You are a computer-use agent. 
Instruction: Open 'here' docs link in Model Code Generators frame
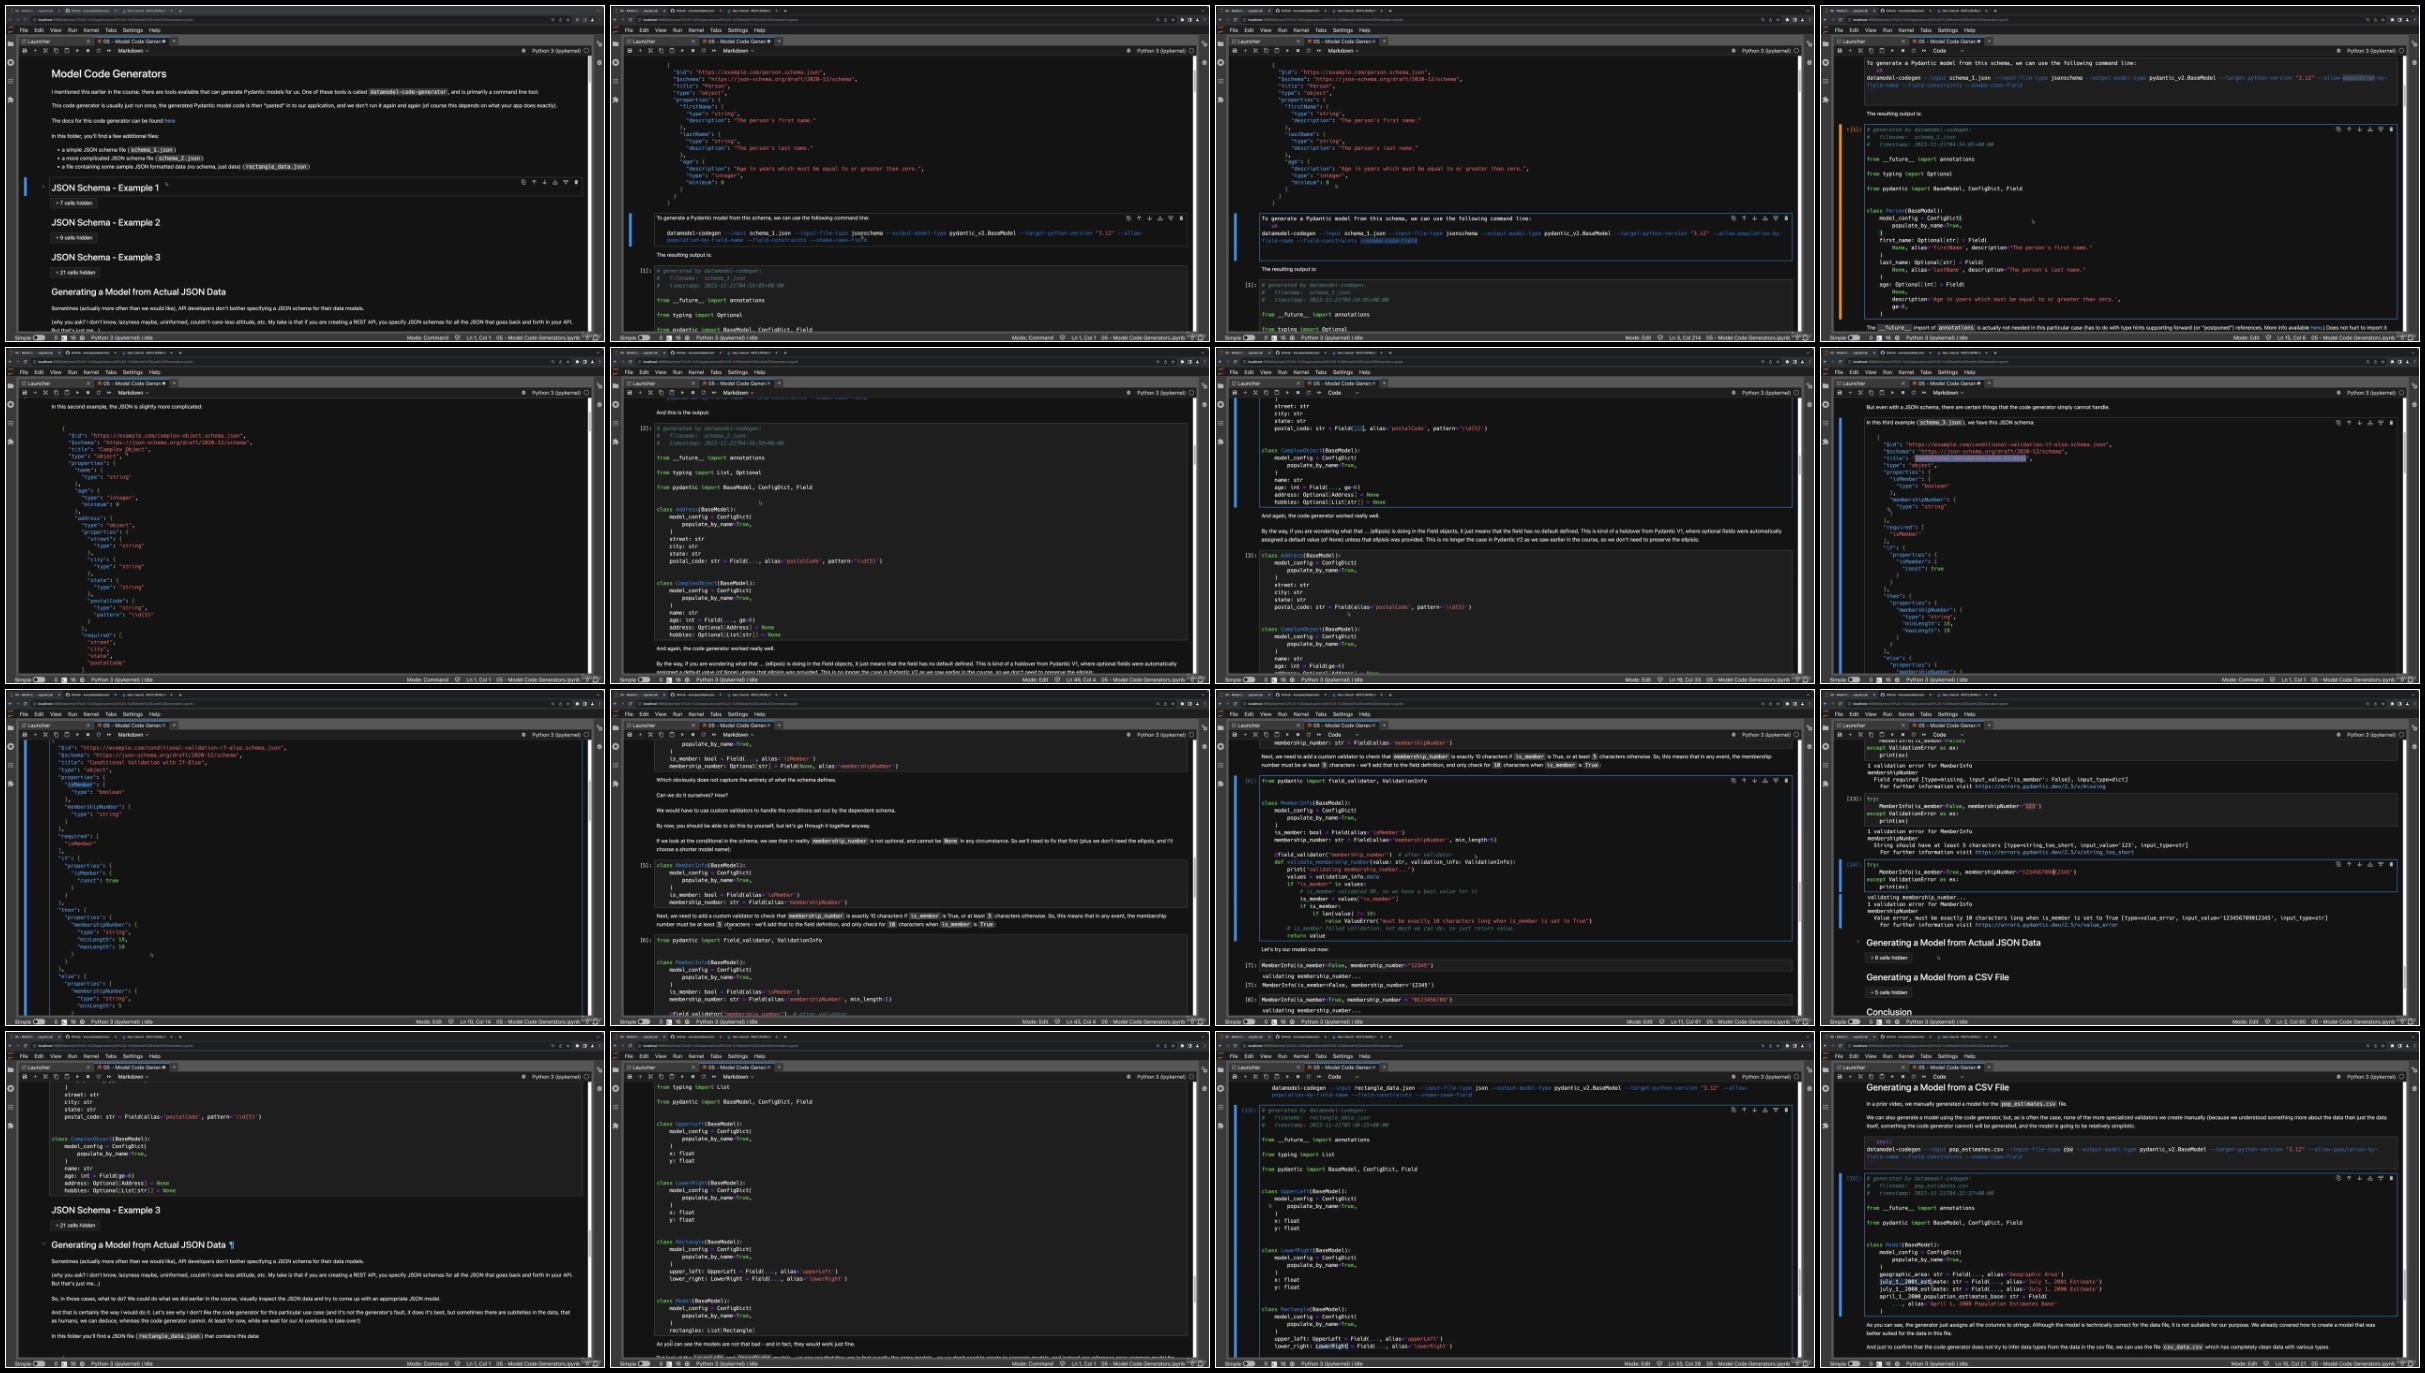(169, 121)
